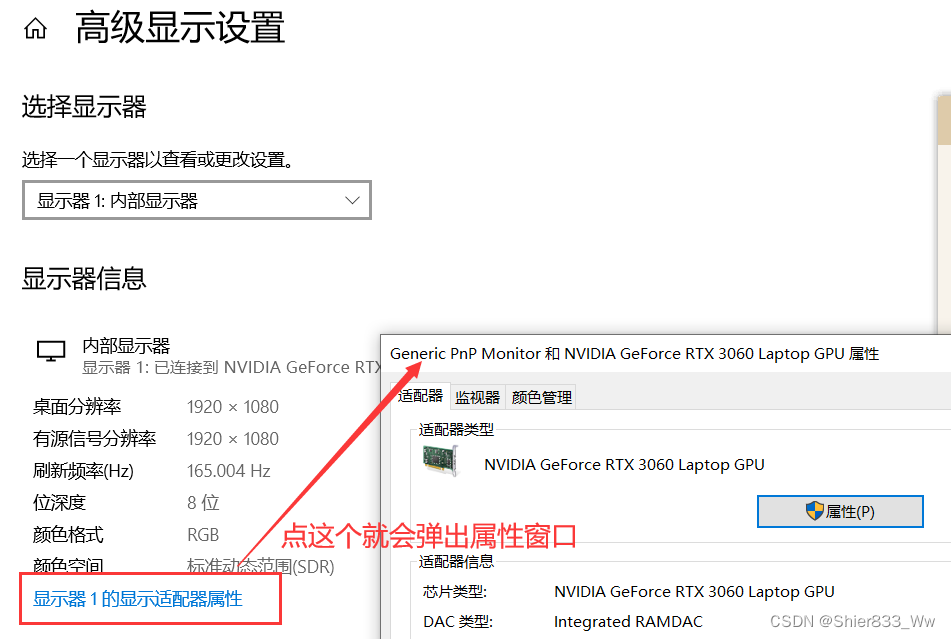Image resolution: width=951 pixels, height=639 pixels.
Task: Select the 颜色格式 value RGB
Action: pos(203,535)
